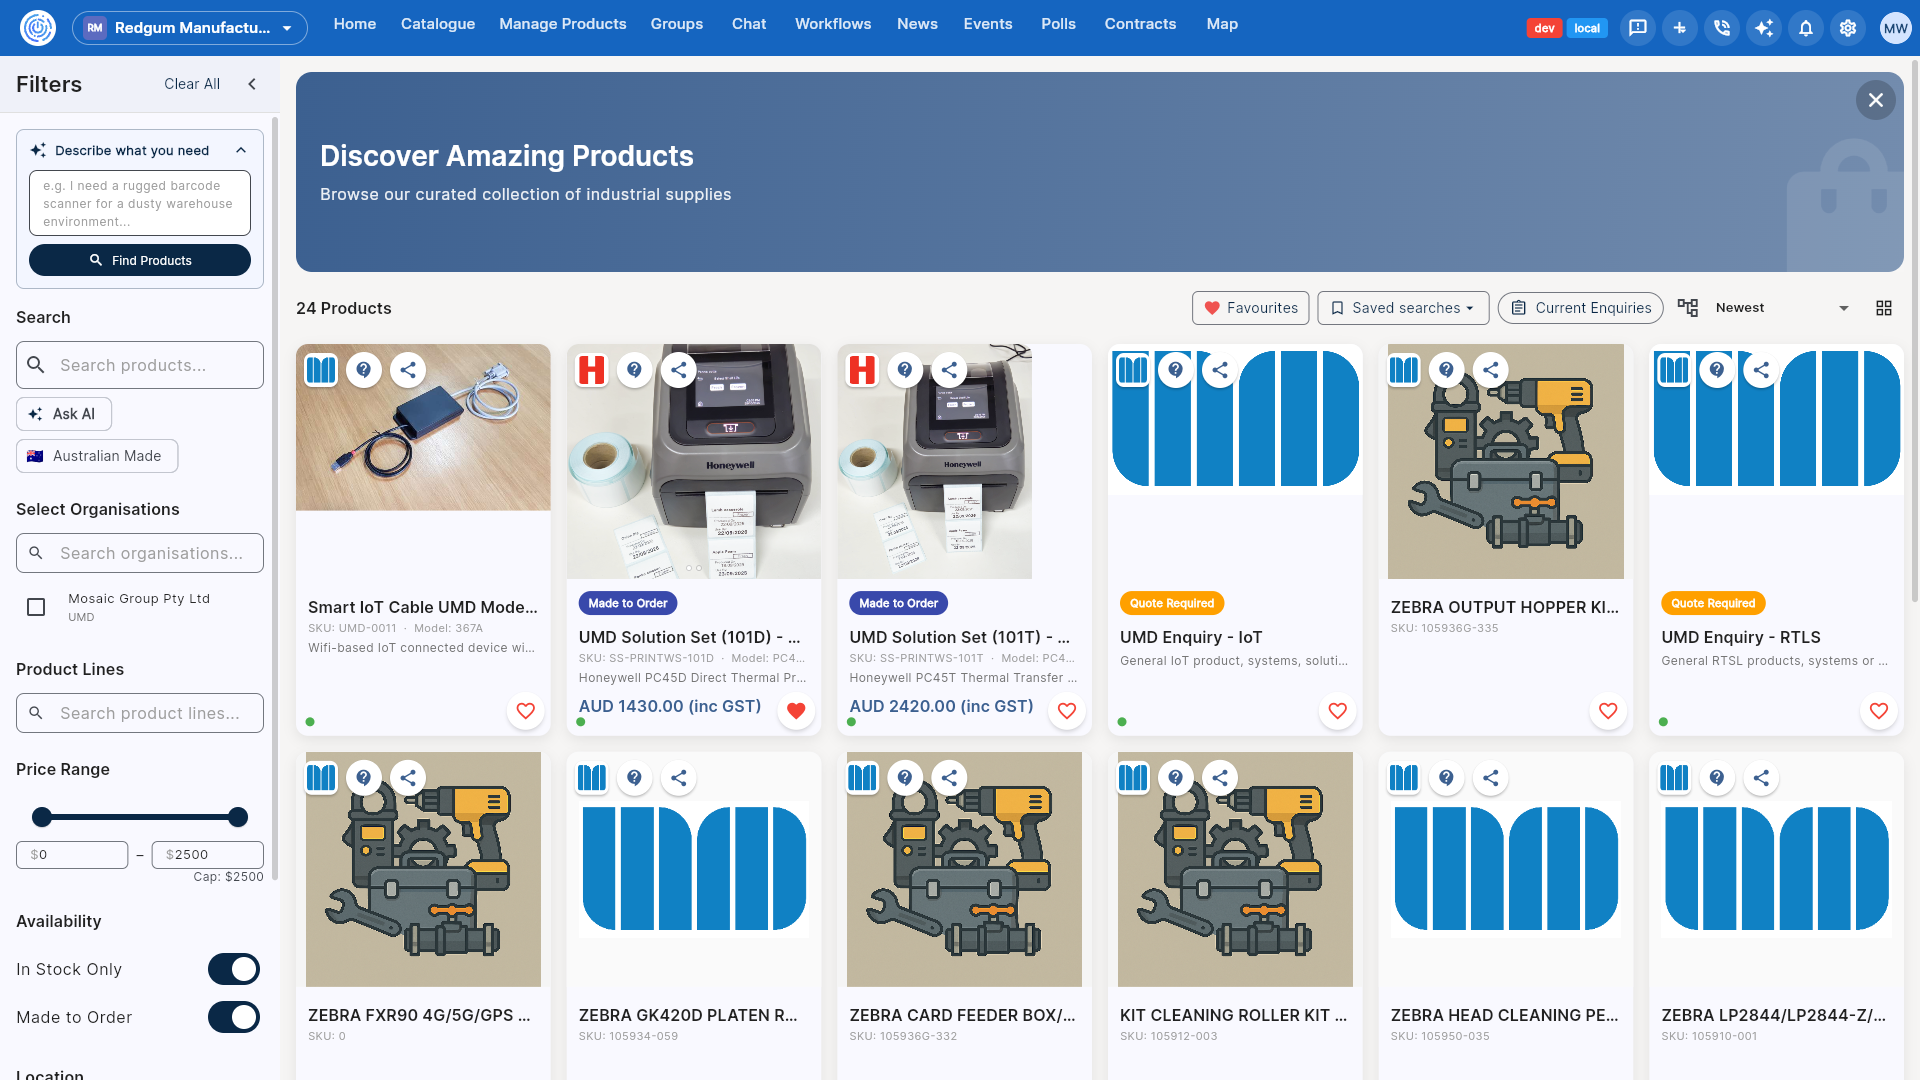This screenshot has height=1080, width=1920.
Task: Open the Saved searches dropdown
Action: pos(1403,308)
